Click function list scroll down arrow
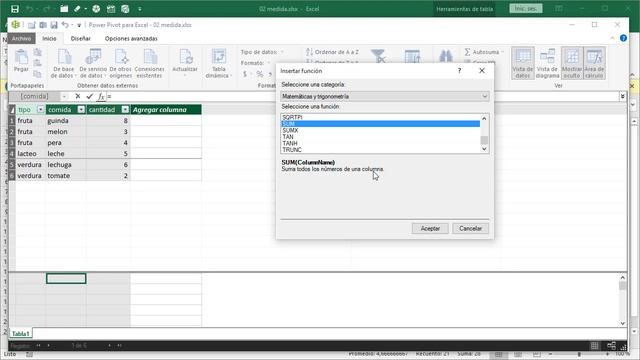 point(484,149)
